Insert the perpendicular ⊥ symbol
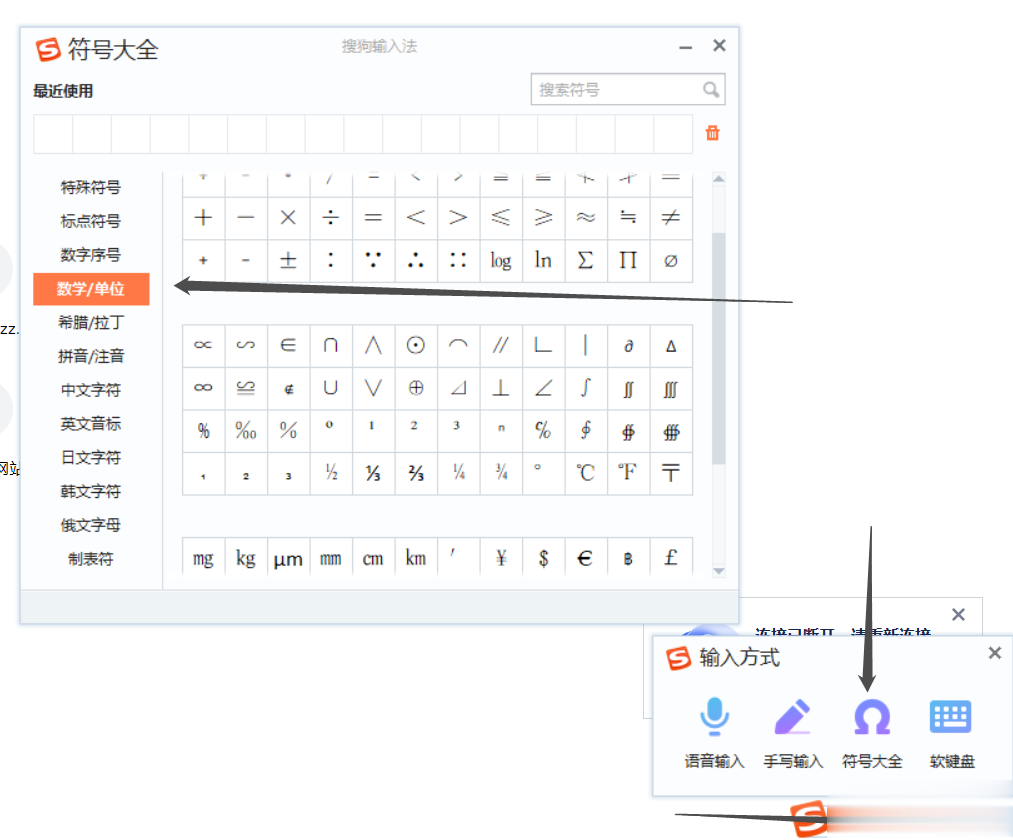Screen dimensions: 1013x840 (x=501, y=388)
